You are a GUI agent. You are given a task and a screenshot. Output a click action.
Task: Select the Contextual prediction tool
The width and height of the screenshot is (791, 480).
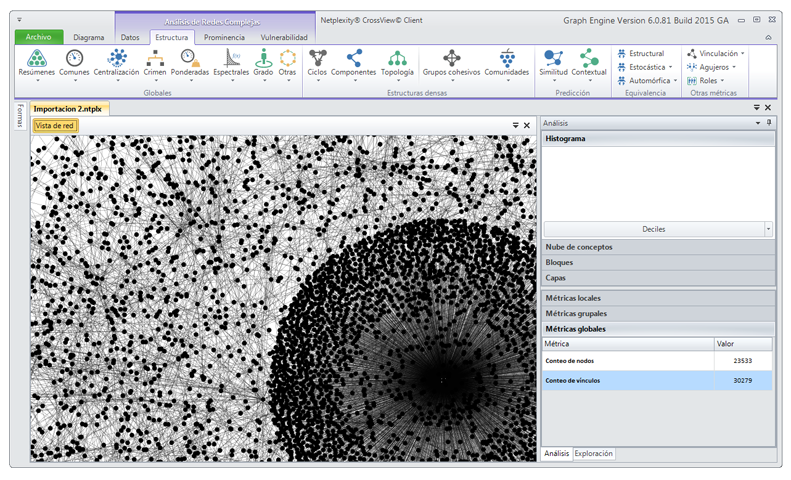click(589, 65)
